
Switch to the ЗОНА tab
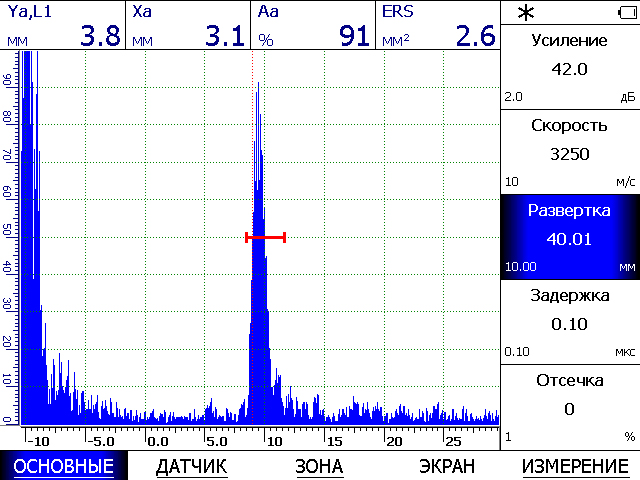[319, 466]
